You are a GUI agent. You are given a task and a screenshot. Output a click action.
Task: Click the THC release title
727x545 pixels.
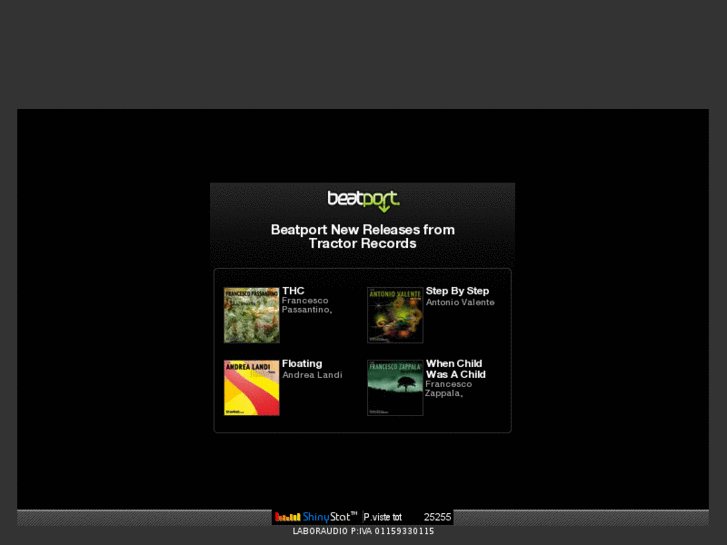point(293,291)
